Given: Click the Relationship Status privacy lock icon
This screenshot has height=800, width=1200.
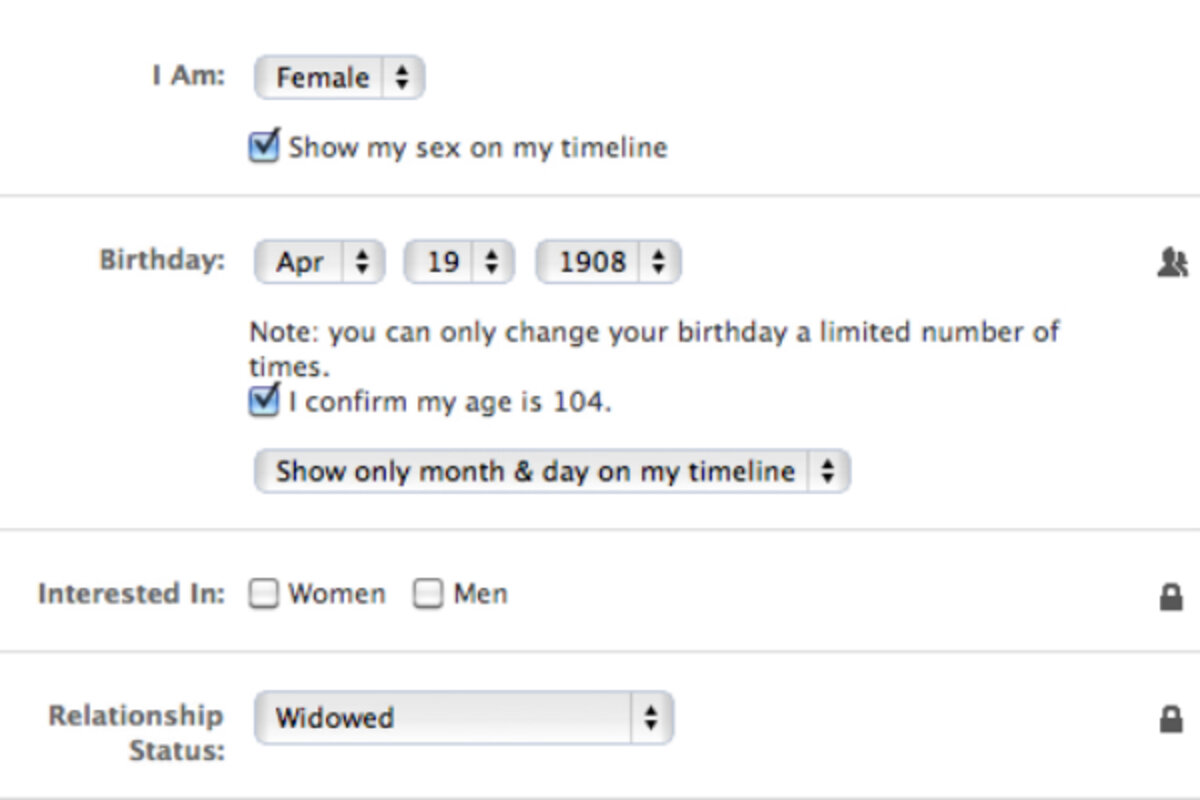Looking at the screenshot, I should click(1171, 719).
